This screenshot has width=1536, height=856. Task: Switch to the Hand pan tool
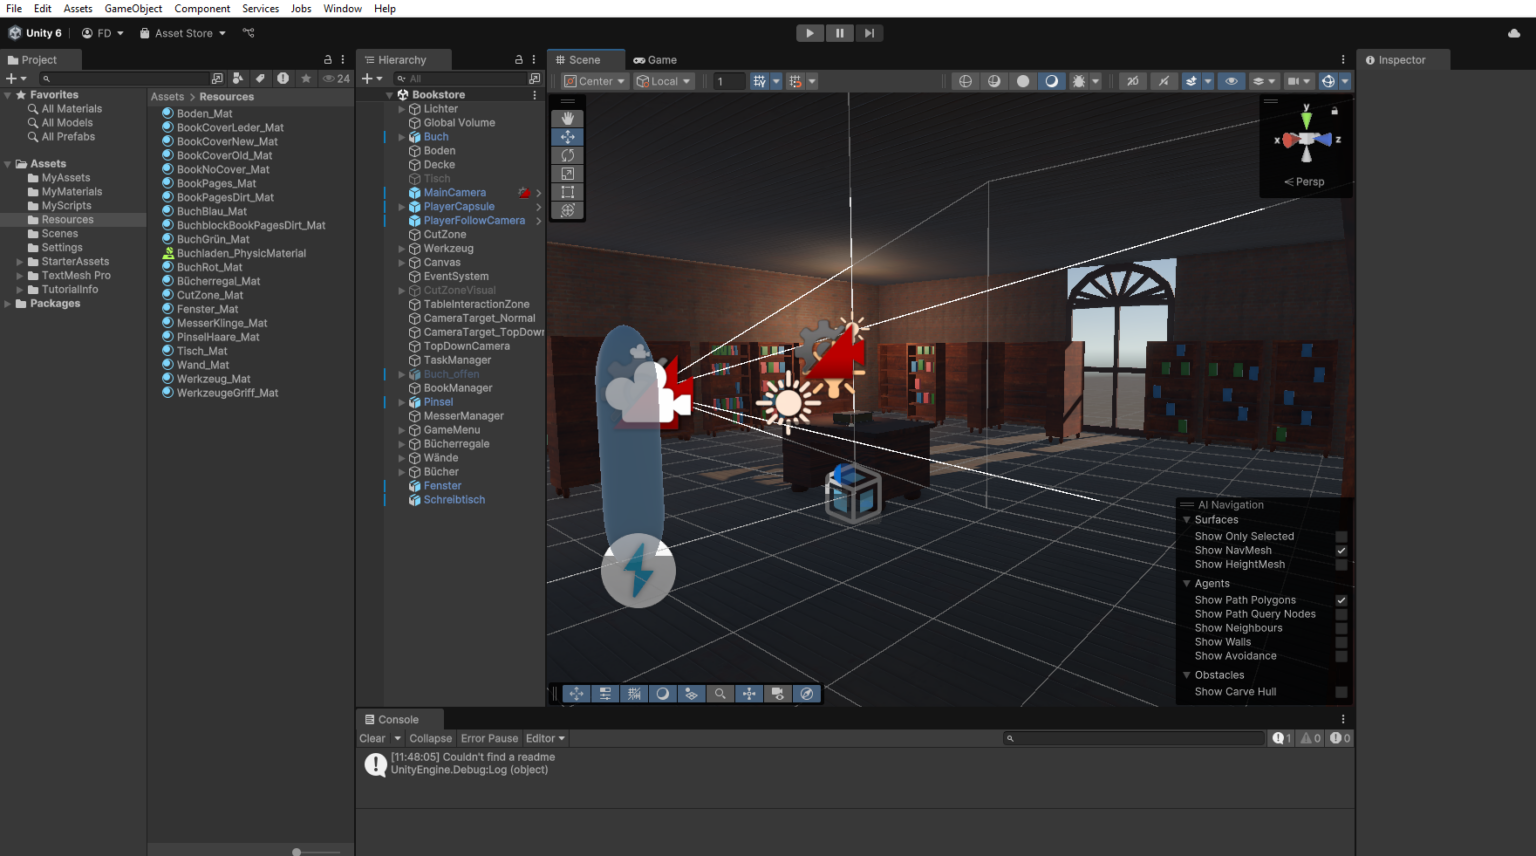click(x=567, y=118)
